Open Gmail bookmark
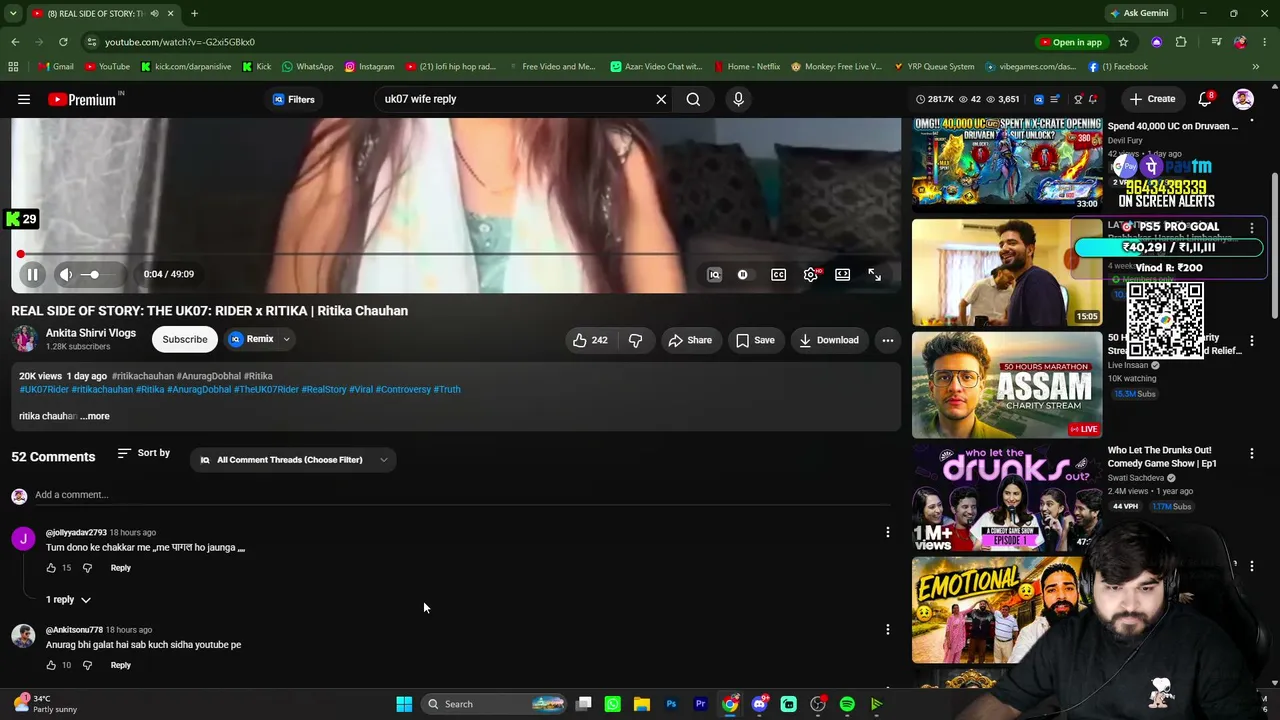Image resolution: width=1280 pixels, height=720 pixels. [x=56, y=67]
